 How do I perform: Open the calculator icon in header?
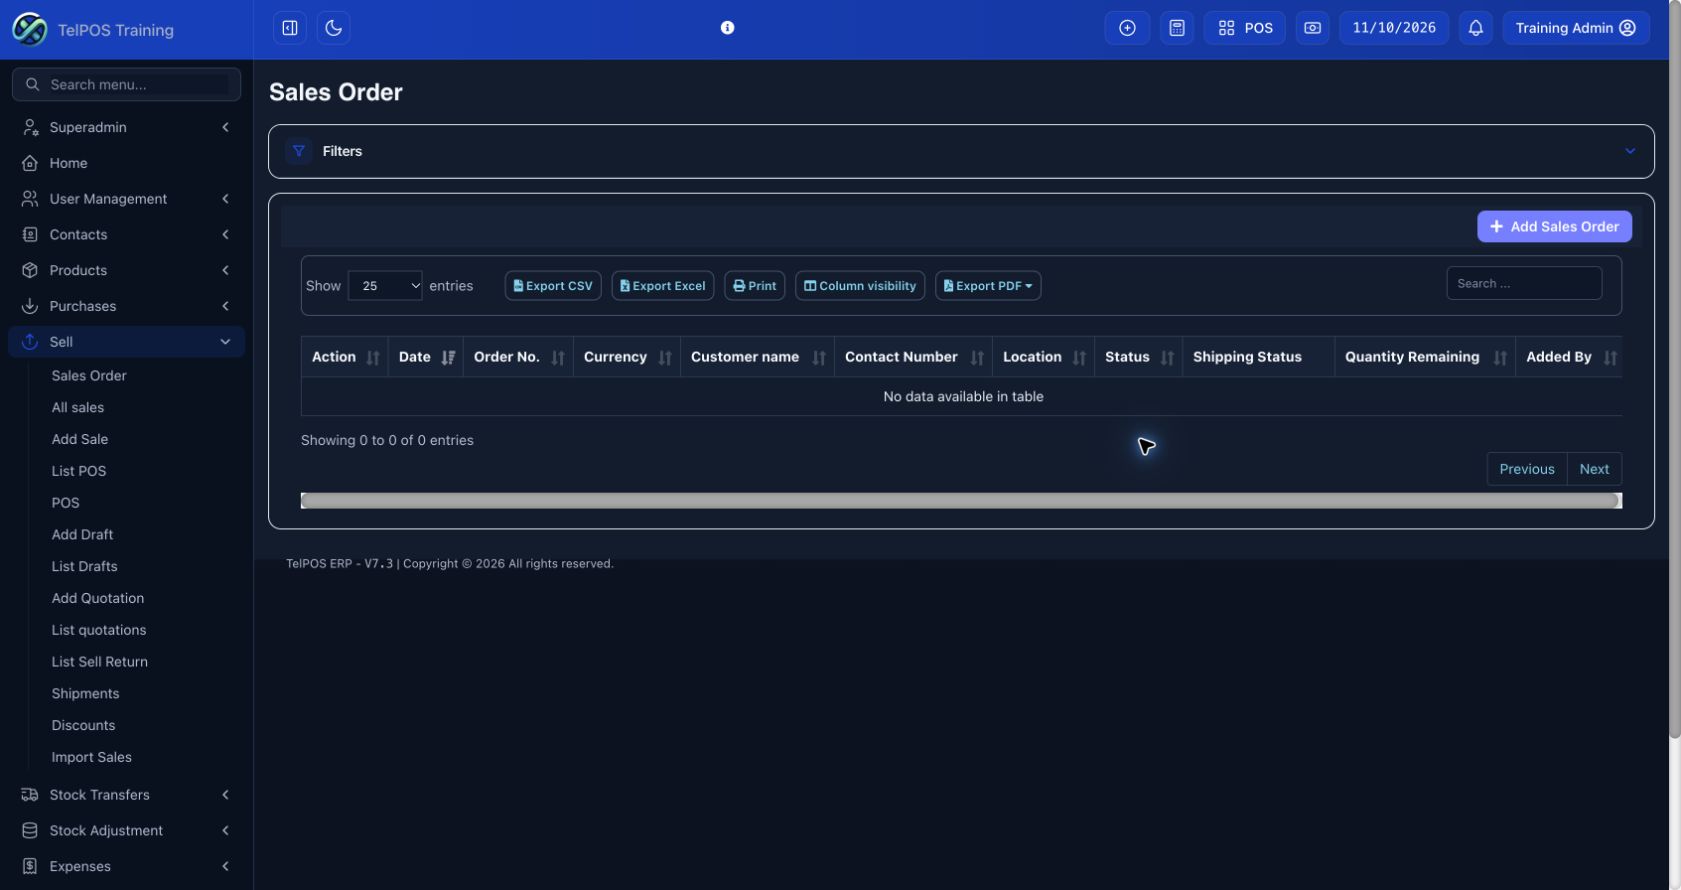tap(1177, 28)
